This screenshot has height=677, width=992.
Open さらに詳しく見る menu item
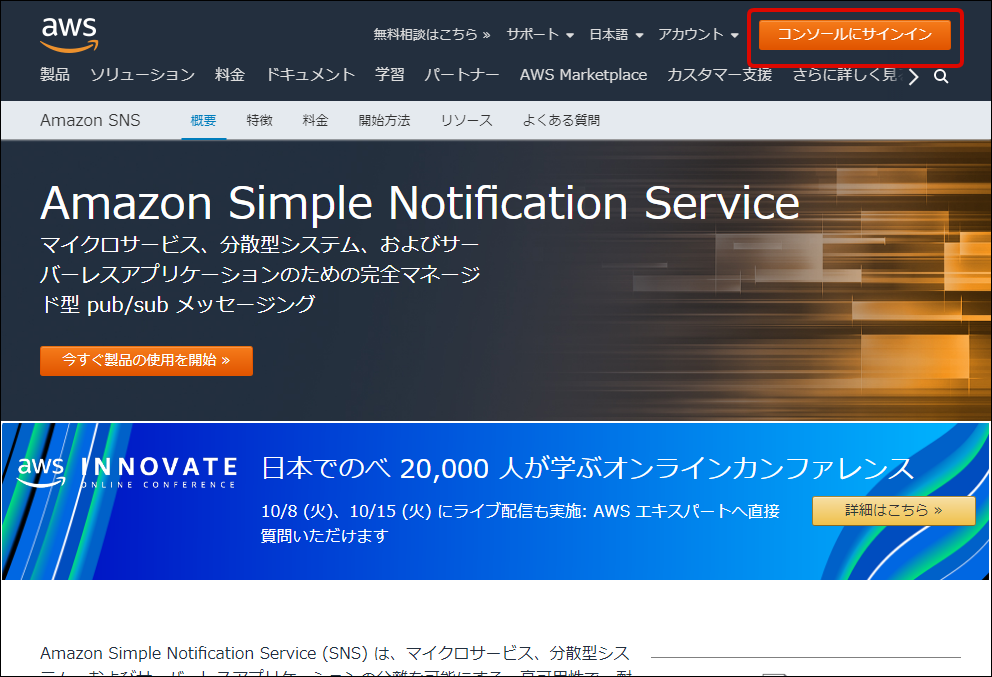click(x=848, y=75)
